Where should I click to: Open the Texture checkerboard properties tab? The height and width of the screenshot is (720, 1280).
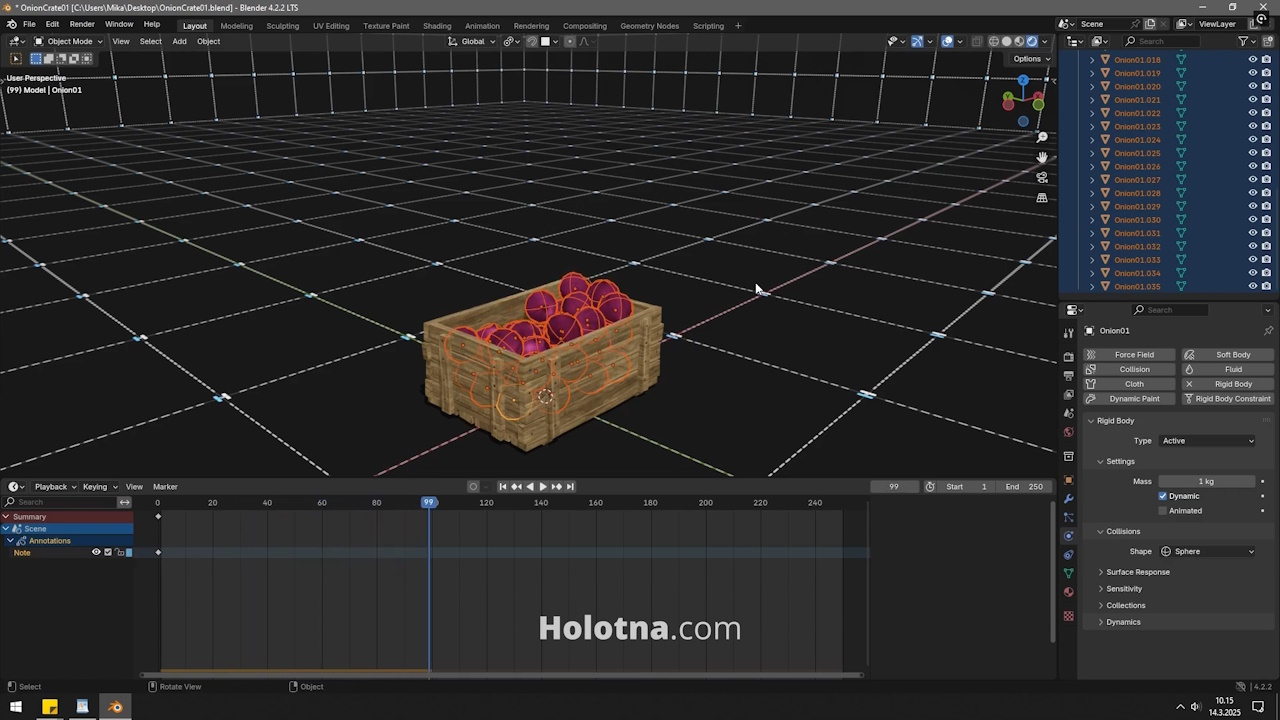click(1068, 616)
